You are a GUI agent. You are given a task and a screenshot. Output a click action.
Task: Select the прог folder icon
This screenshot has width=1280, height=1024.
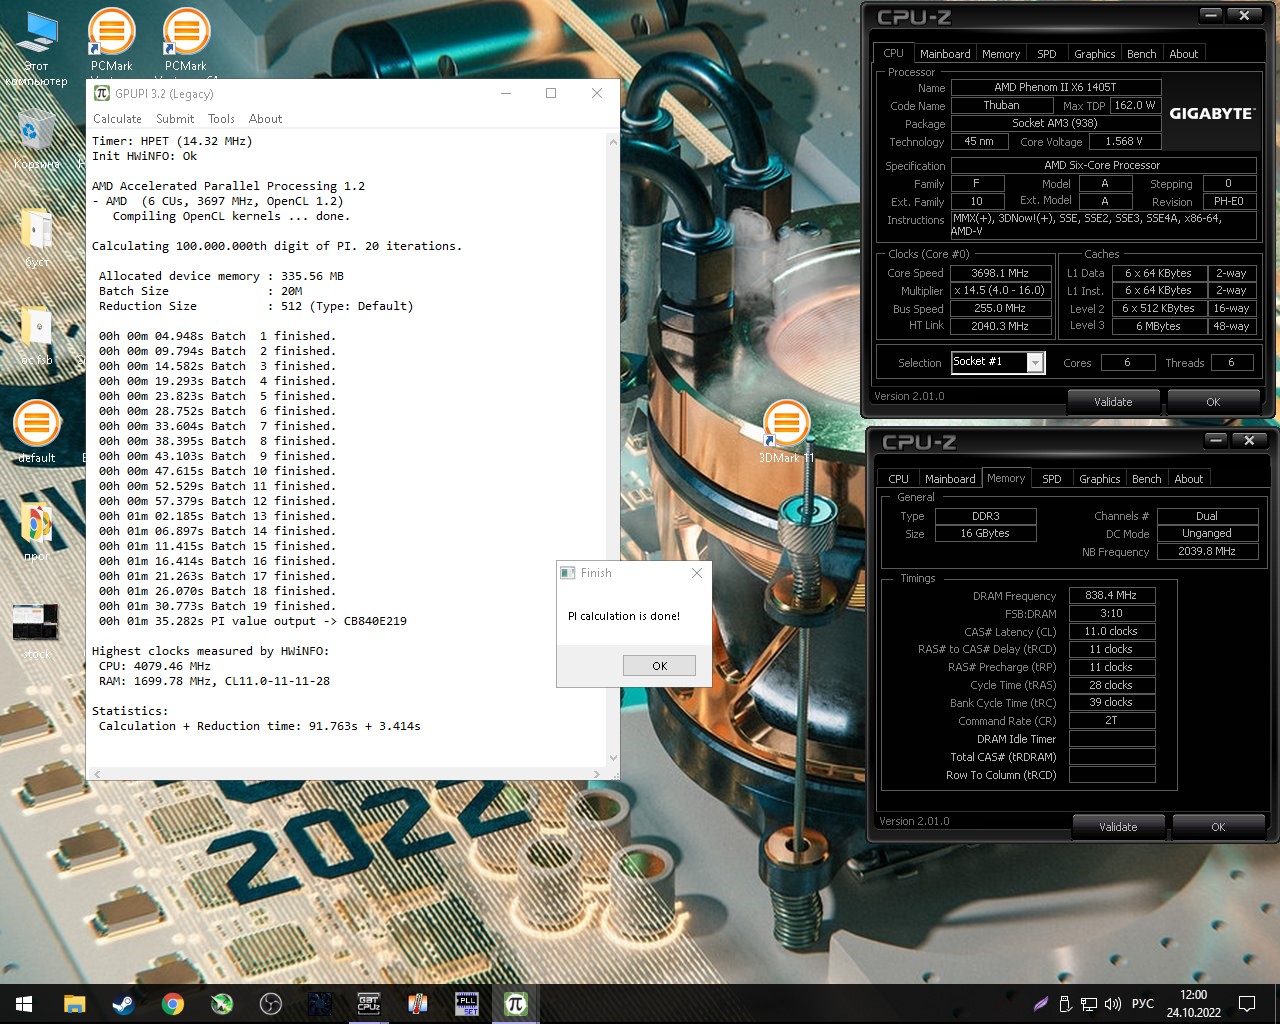pos(37,530)
